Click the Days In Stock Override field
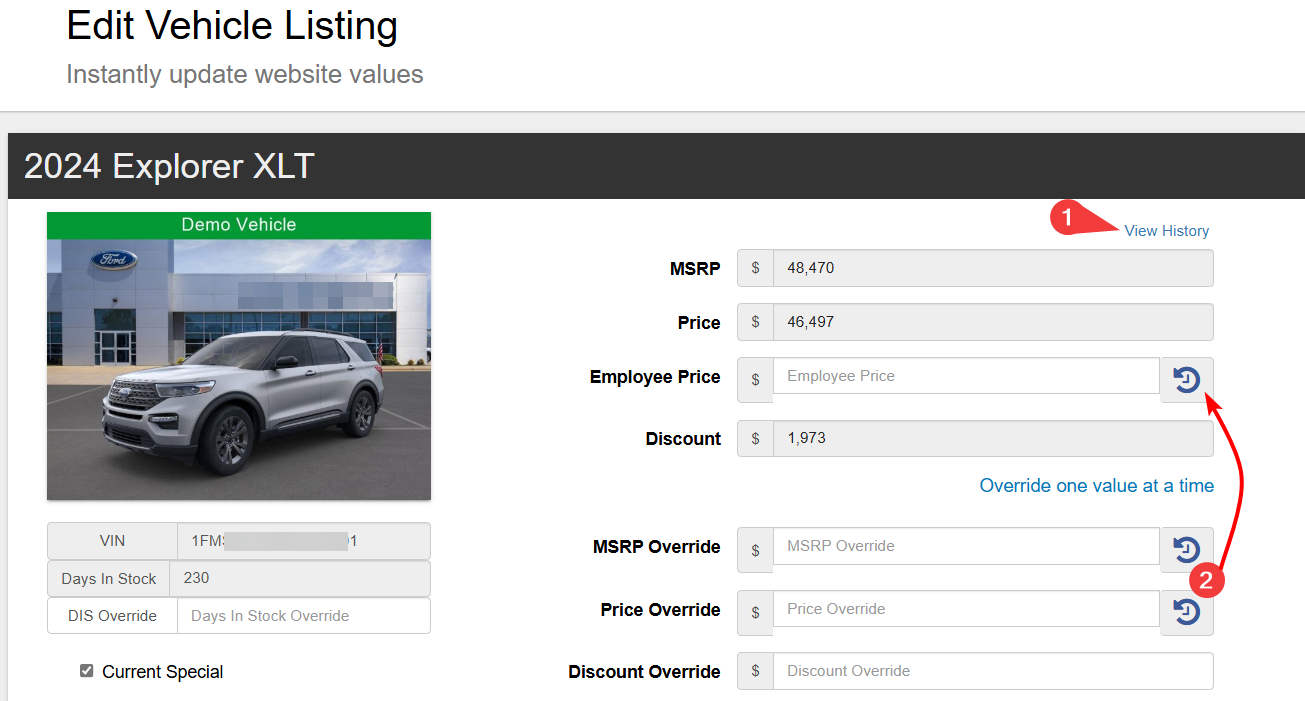Screen dimensions: 1305x701 304,616
